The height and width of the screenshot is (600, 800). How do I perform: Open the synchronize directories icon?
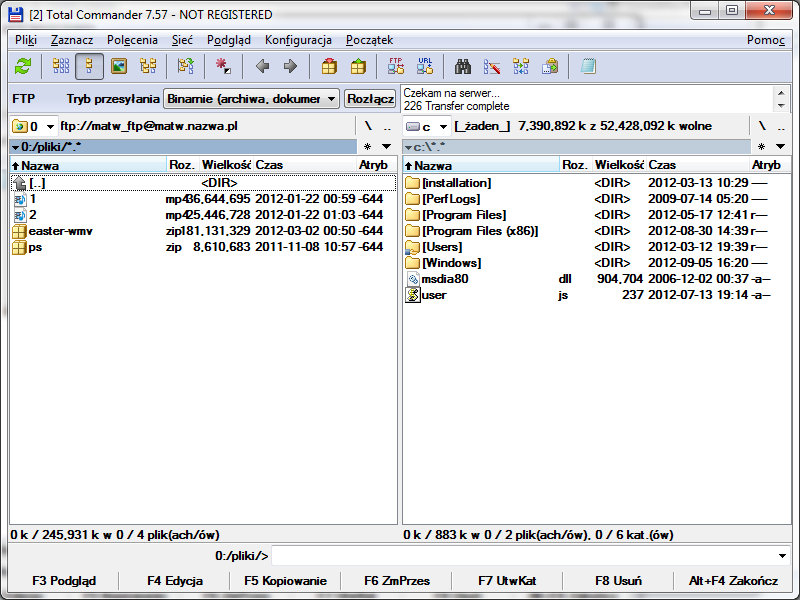tap(521, 66)
